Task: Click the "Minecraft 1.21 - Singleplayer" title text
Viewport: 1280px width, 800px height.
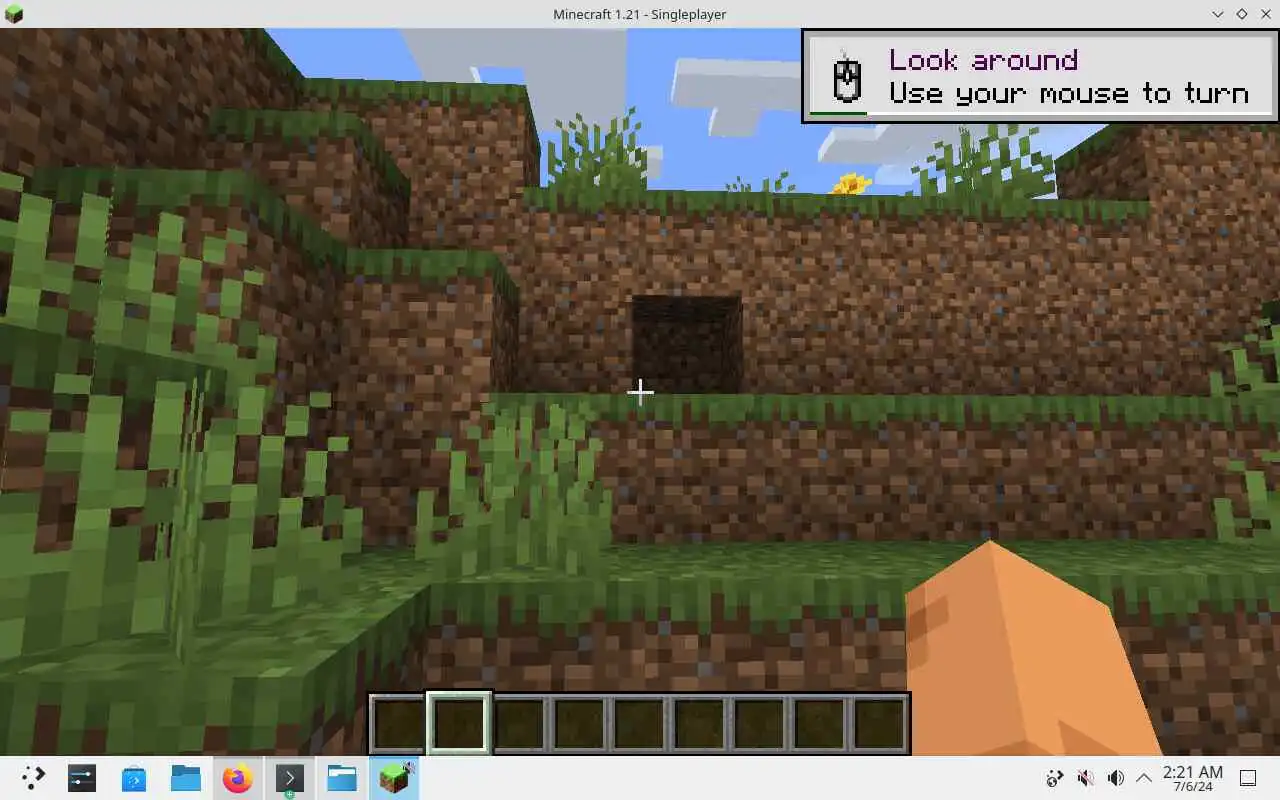Action: coord(640,14)
